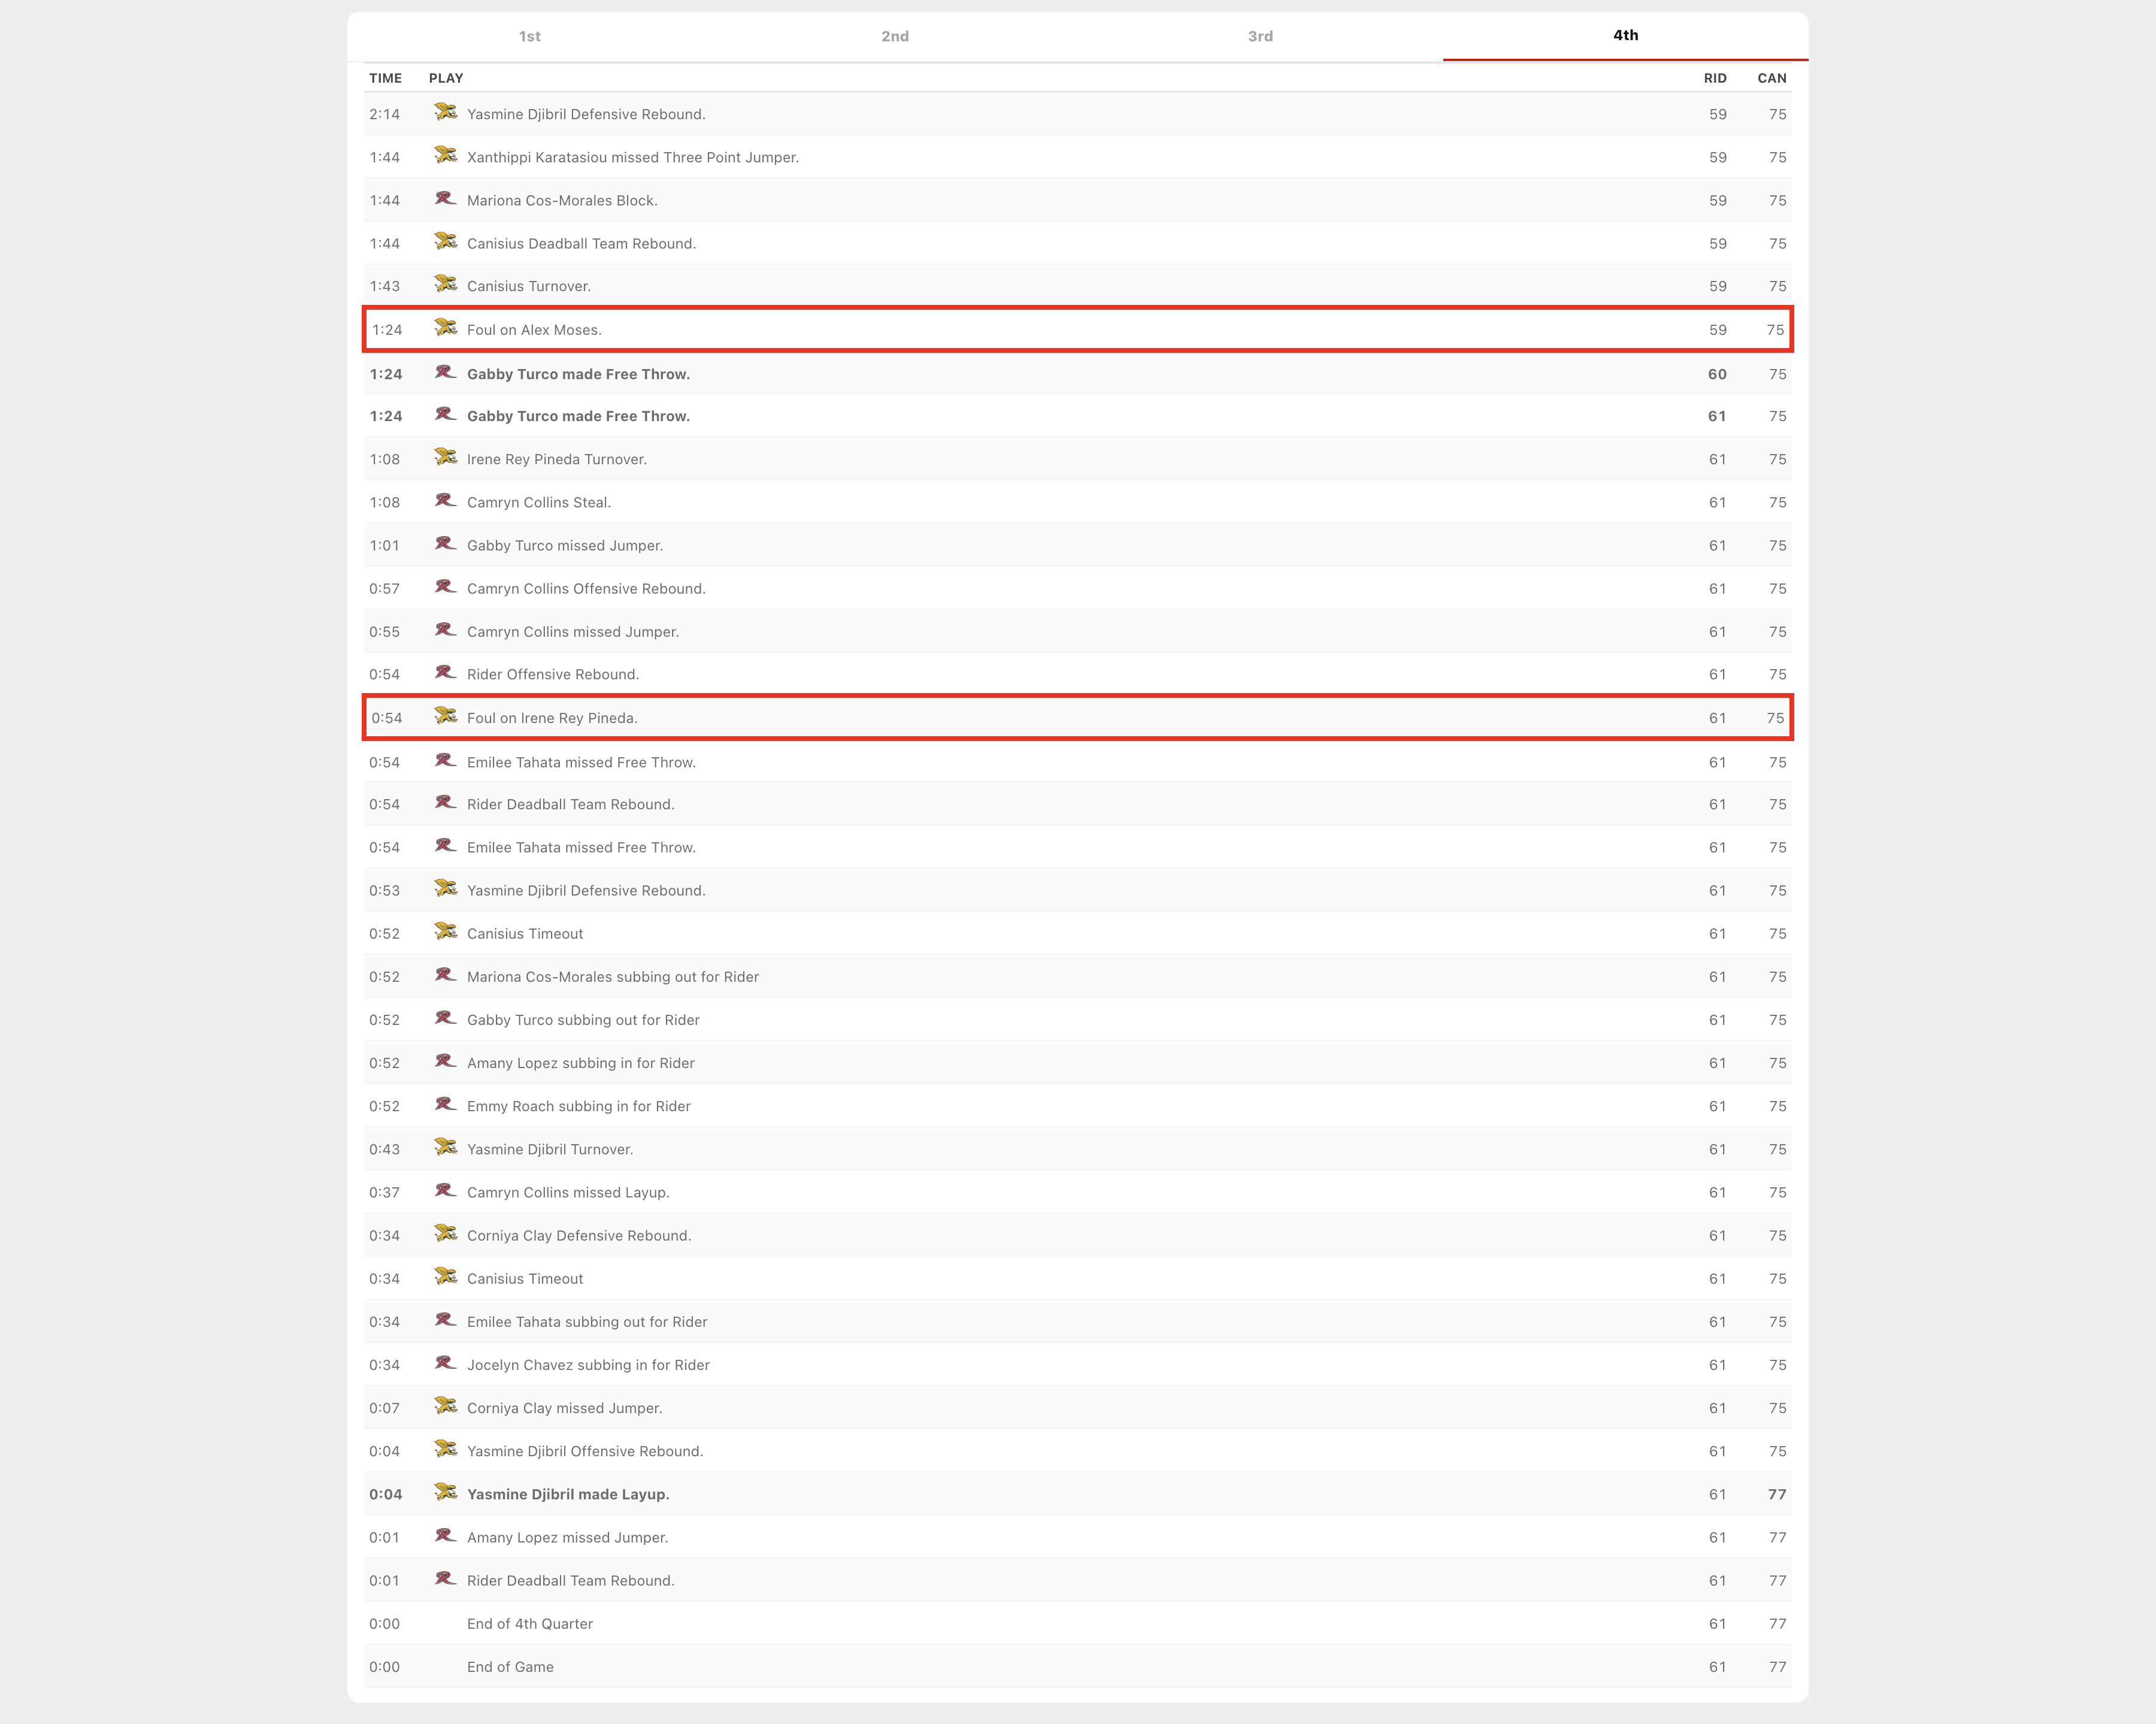2156x1724 pixels.
Task: Click Rider logo beside Camryn Collins Steal
Action: pos(445,501)
